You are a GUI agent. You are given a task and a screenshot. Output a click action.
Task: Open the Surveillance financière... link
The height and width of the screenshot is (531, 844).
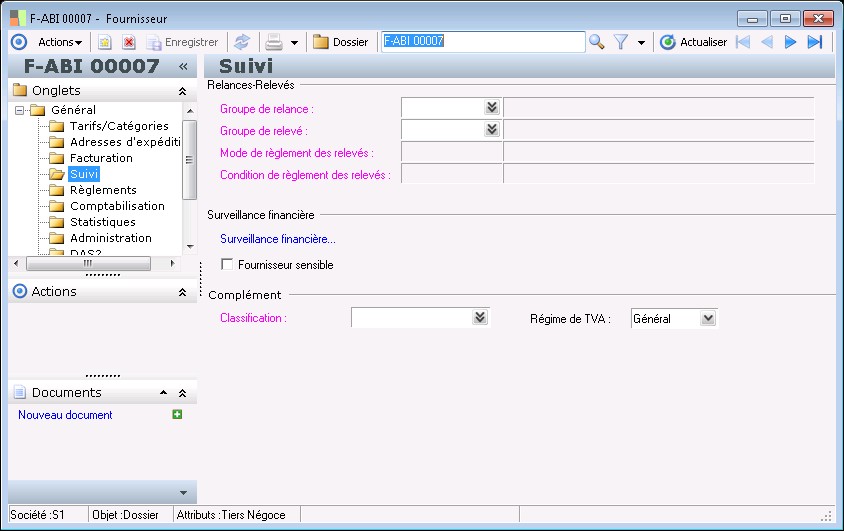(278, 239)
